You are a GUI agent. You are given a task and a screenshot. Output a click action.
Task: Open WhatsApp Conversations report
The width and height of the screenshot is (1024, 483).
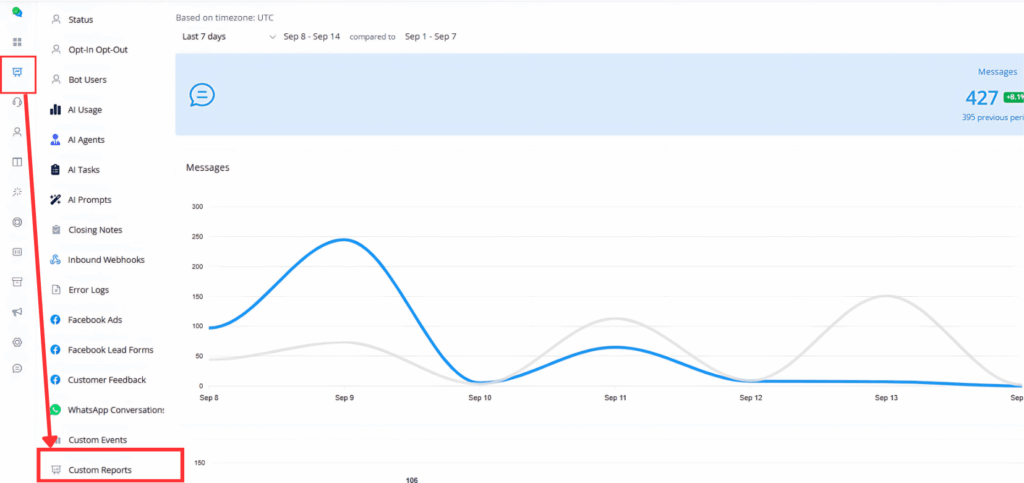115,410
